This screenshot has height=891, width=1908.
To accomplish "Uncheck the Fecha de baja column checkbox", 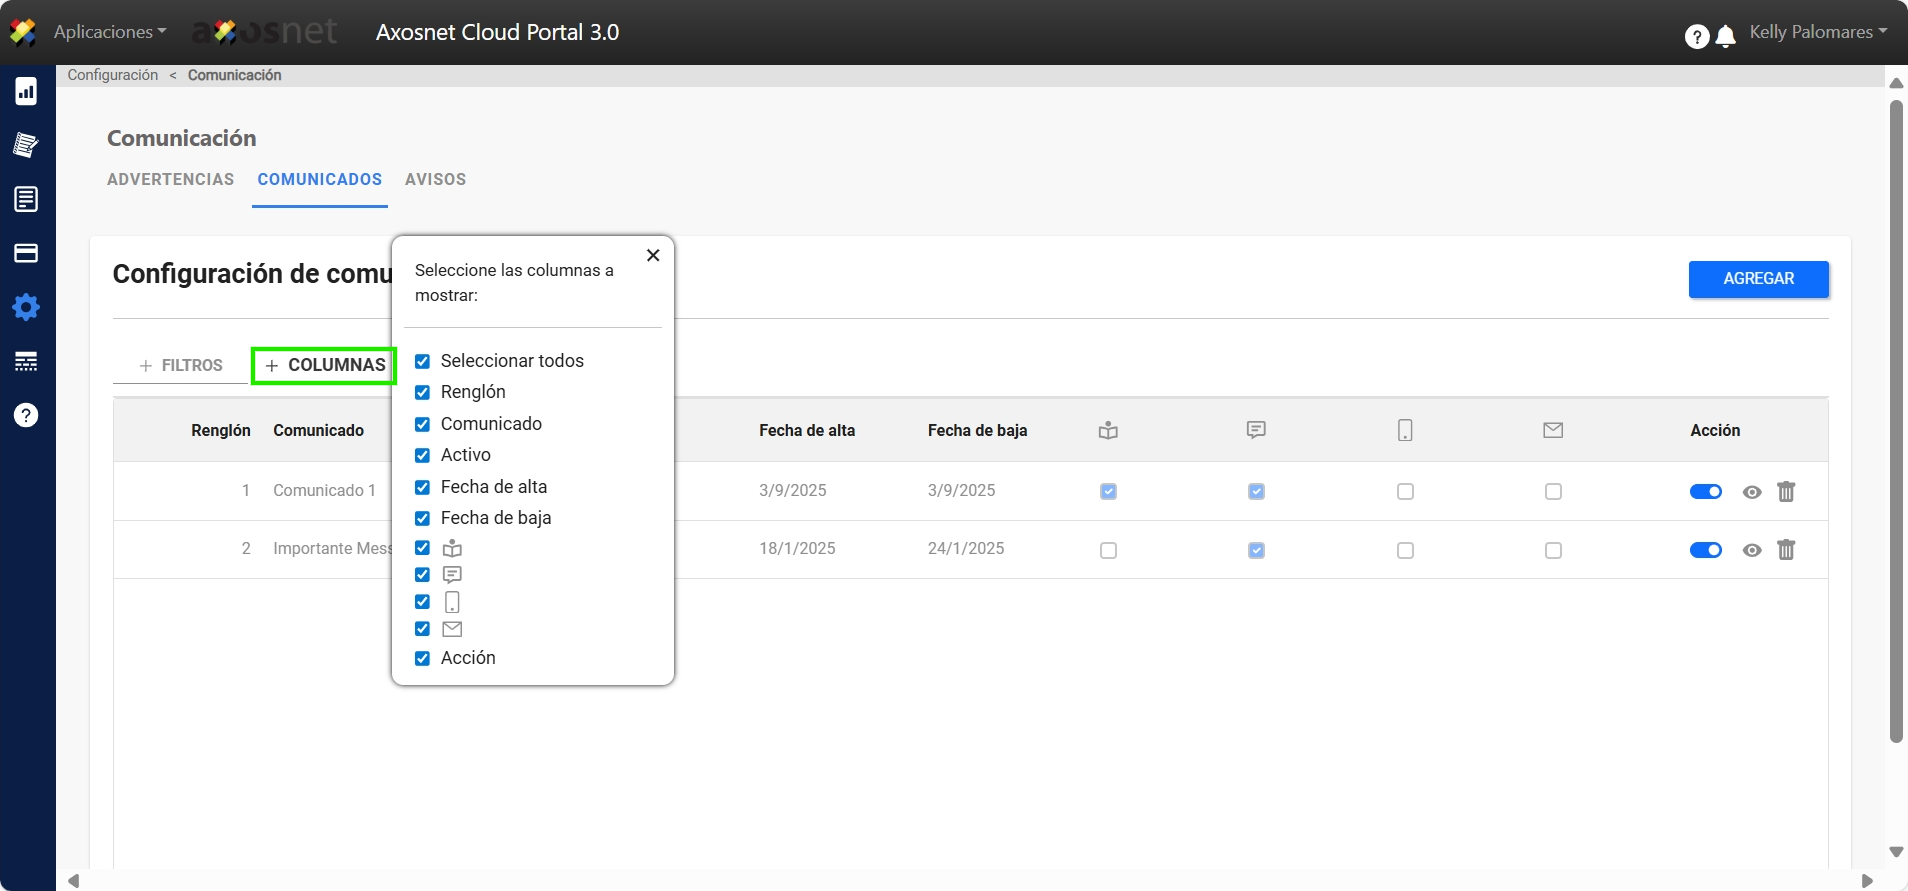I will (423, 518).
